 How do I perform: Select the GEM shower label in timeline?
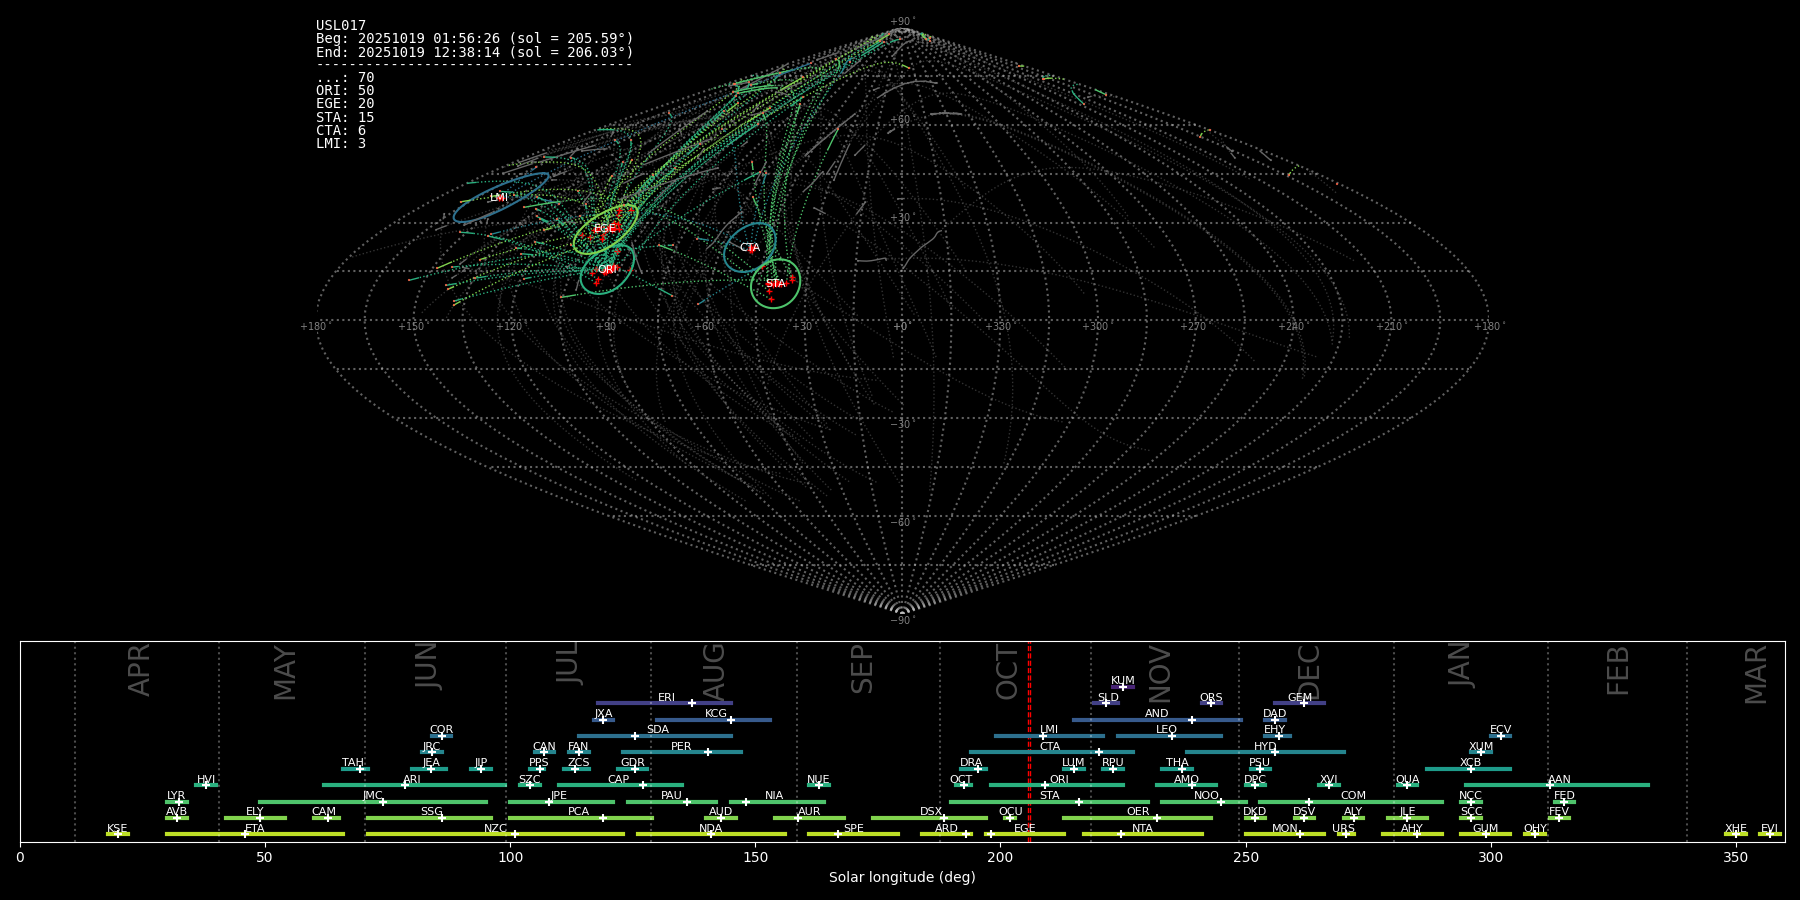pyautogui.click(x=1300, y=698)
